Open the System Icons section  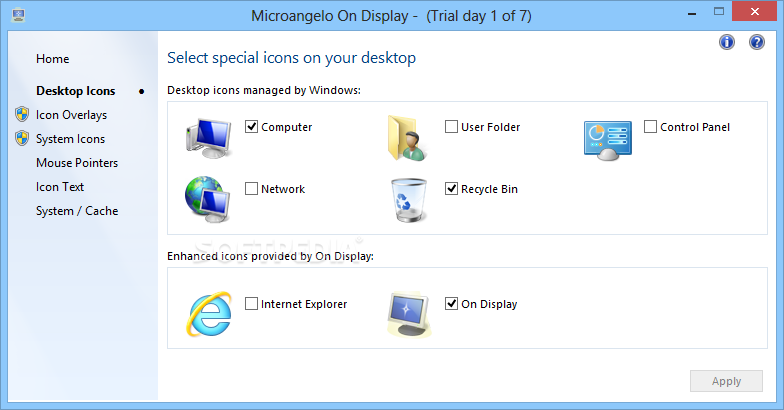pos(70,139)
